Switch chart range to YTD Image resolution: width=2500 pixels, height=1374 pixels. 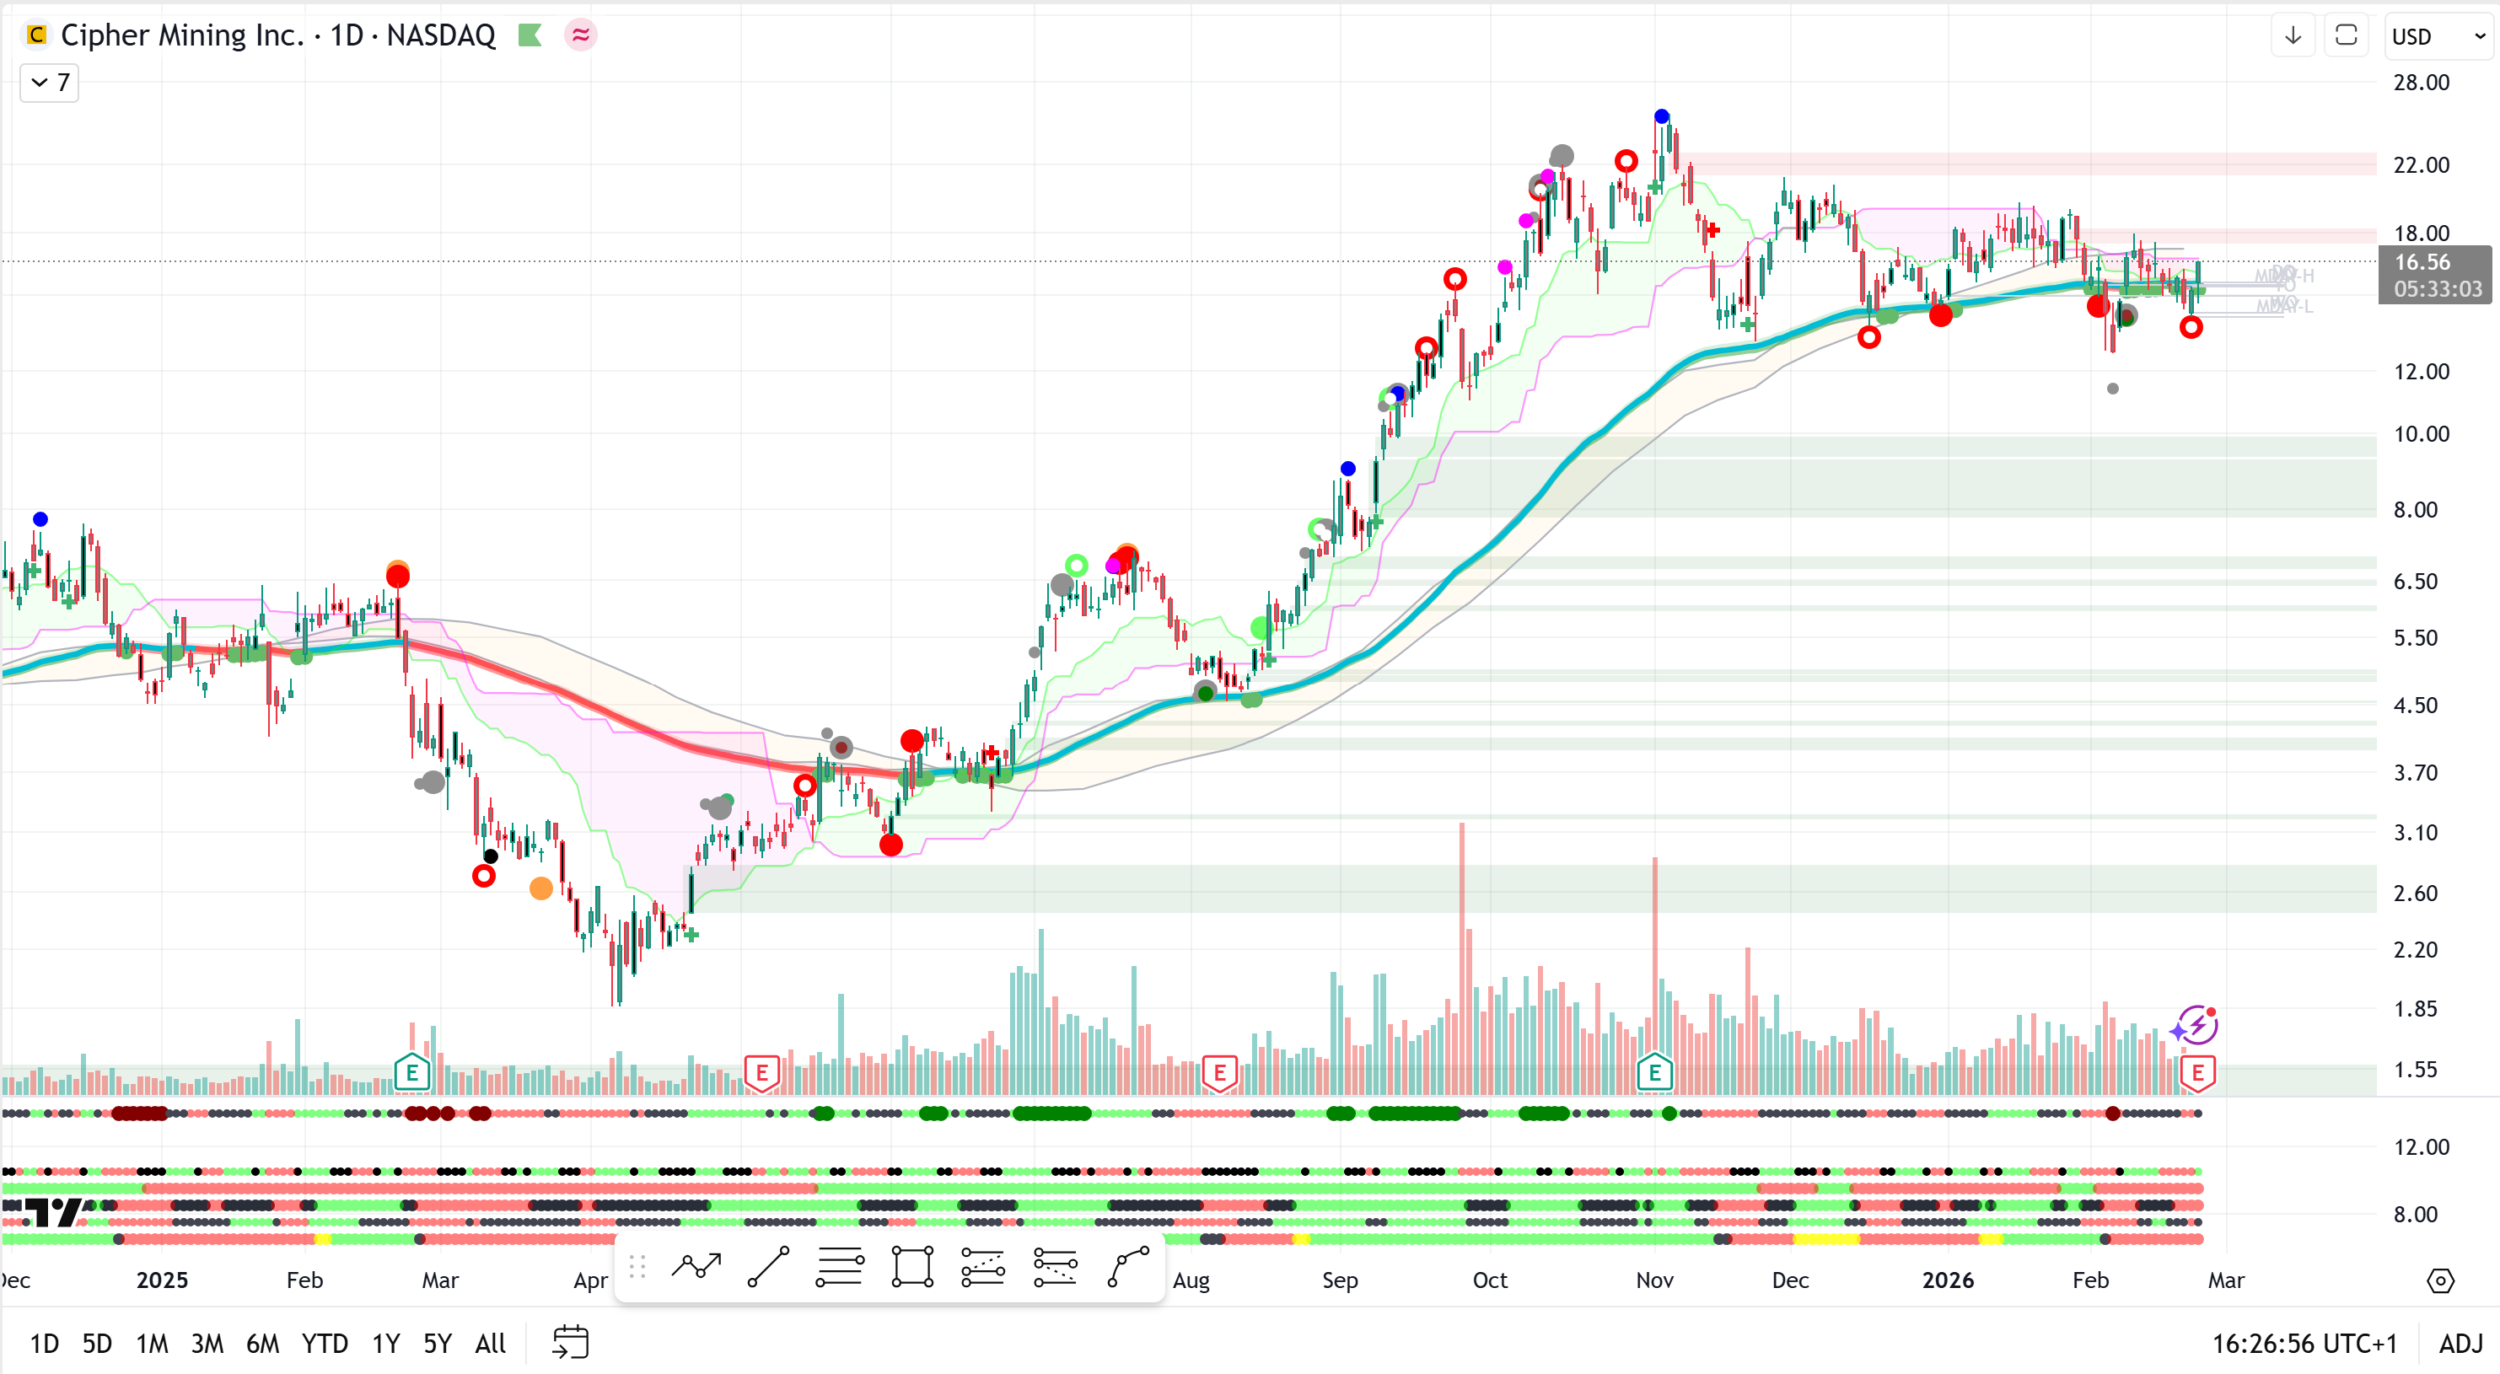pyautogui.click(x=324, y=1343)
